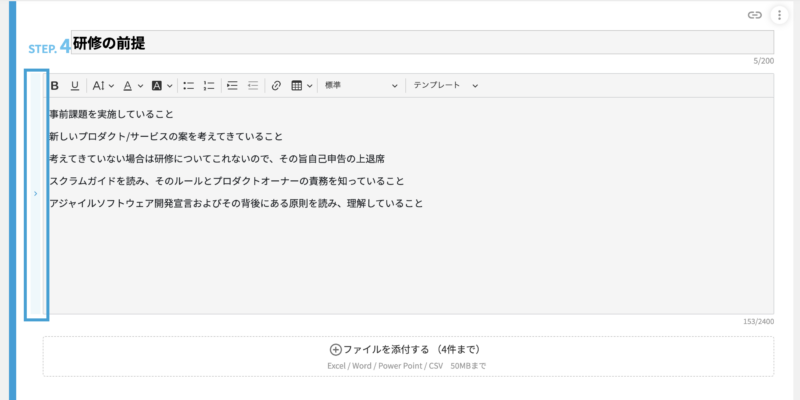Screen dimensions: 800x400
Task: Open the insert table menu
Action: coord(301,86)
